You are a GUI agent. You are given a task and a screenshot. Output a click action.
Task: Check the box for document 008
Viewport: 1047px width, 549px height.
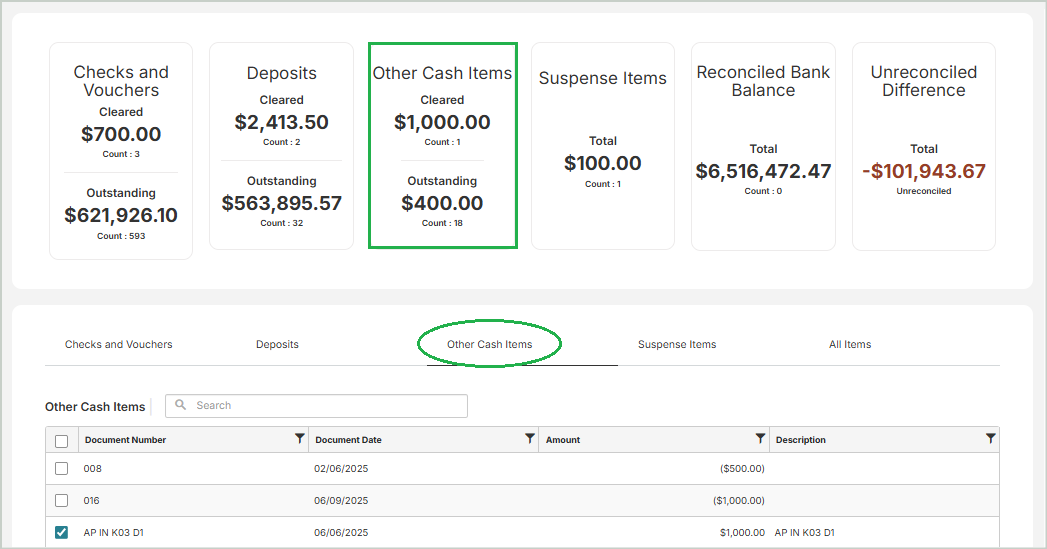(x=62, y=468)
